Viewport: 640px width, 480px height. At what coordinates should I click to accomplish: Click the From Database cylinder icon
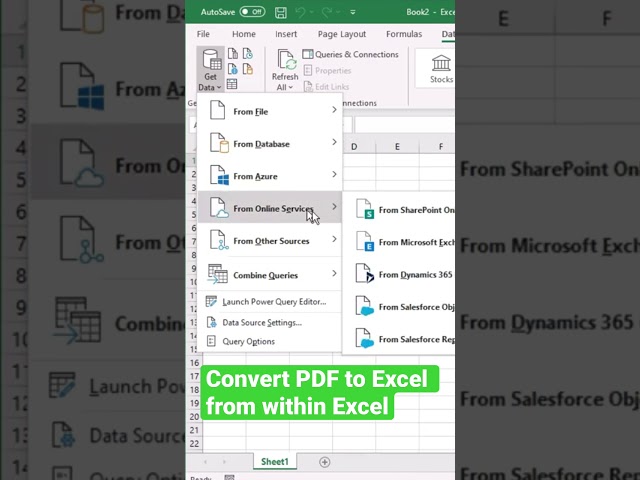point(219,142)
